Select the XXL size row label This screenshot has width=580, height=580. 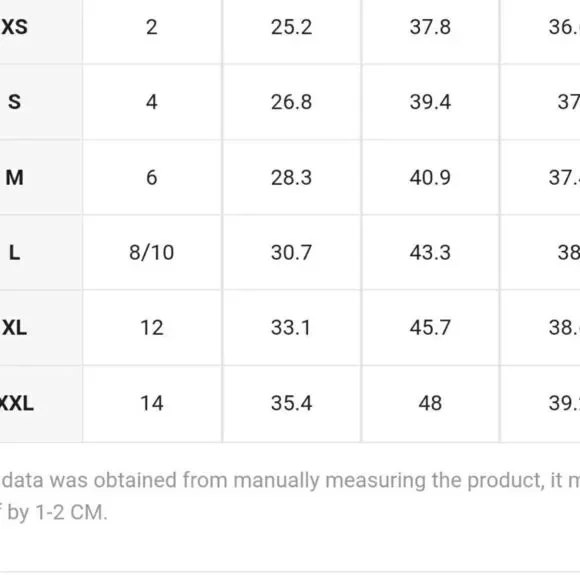point(17,403)
